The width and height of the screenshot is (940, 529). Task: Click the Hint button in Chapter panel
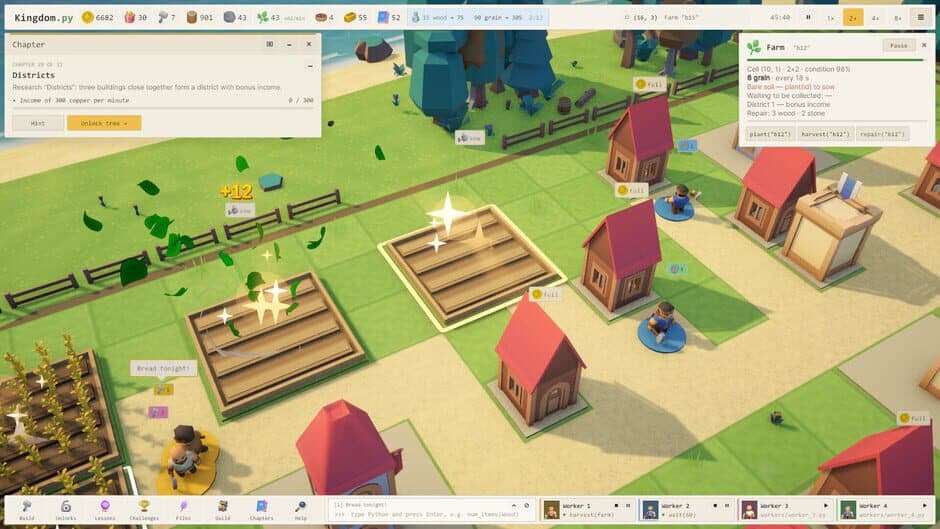point(38,123)
